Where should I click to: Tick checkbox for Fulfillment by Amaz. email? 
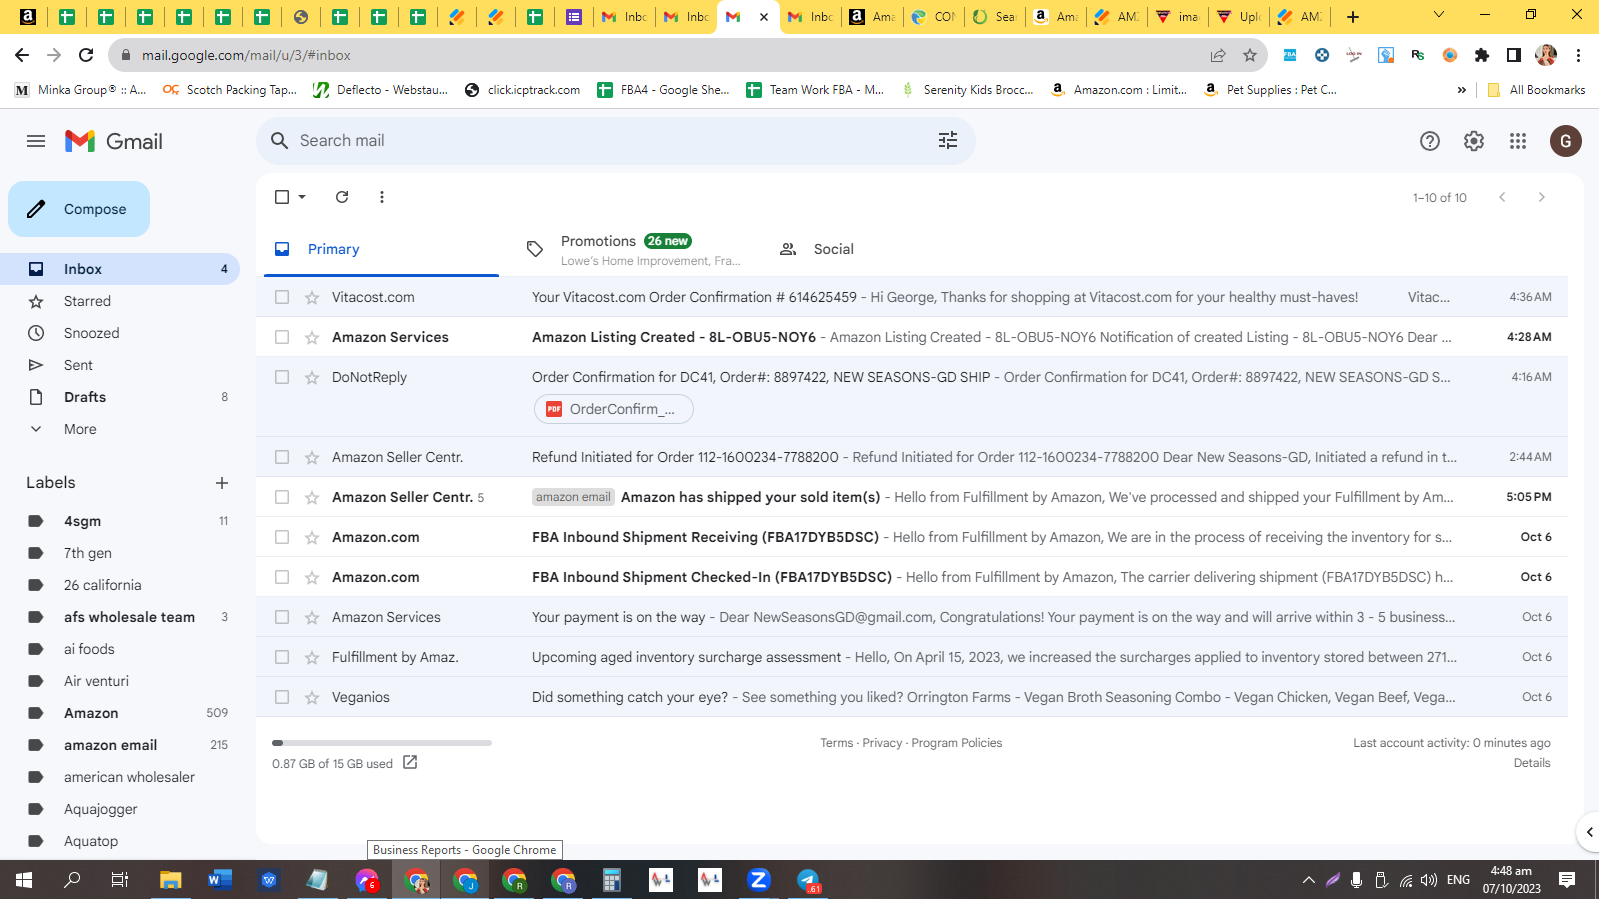282,657
